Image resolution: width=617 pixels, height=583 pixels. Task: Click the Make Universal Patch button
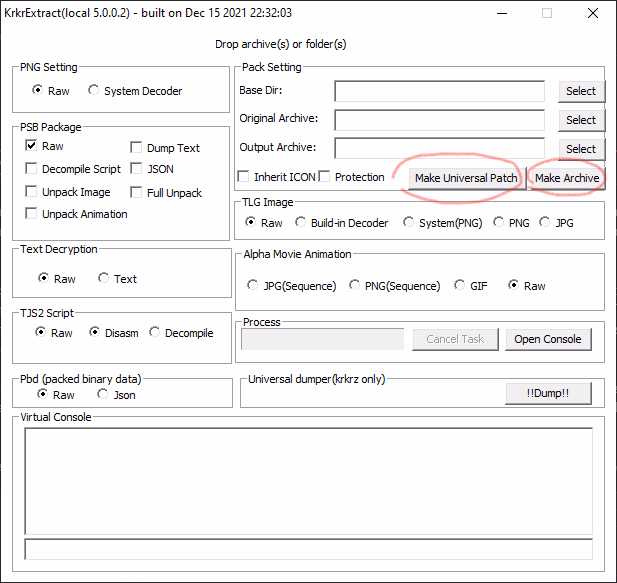point(466,178)
